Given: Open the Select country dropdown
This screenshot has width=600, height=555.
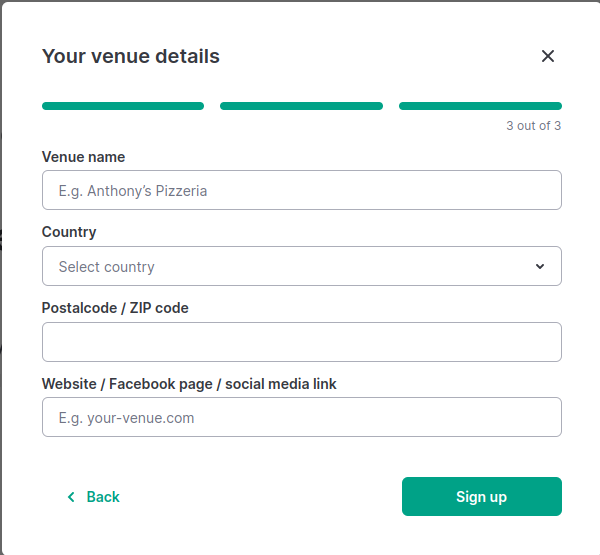Looking at the screenshot, I should coord(302,266).
